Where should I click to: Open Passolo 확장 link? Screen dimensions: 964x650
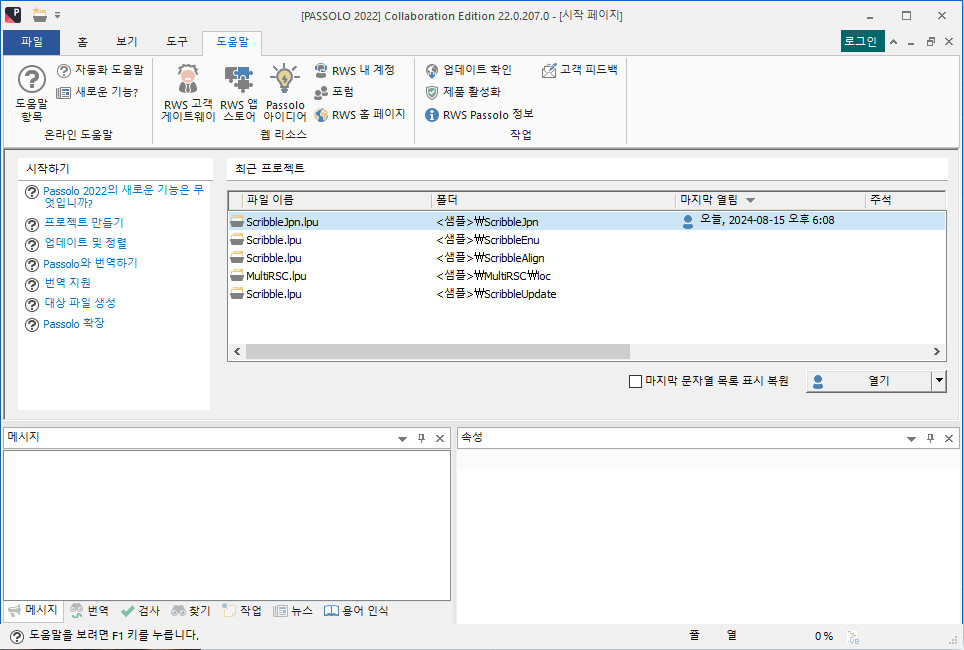point(74,323)
